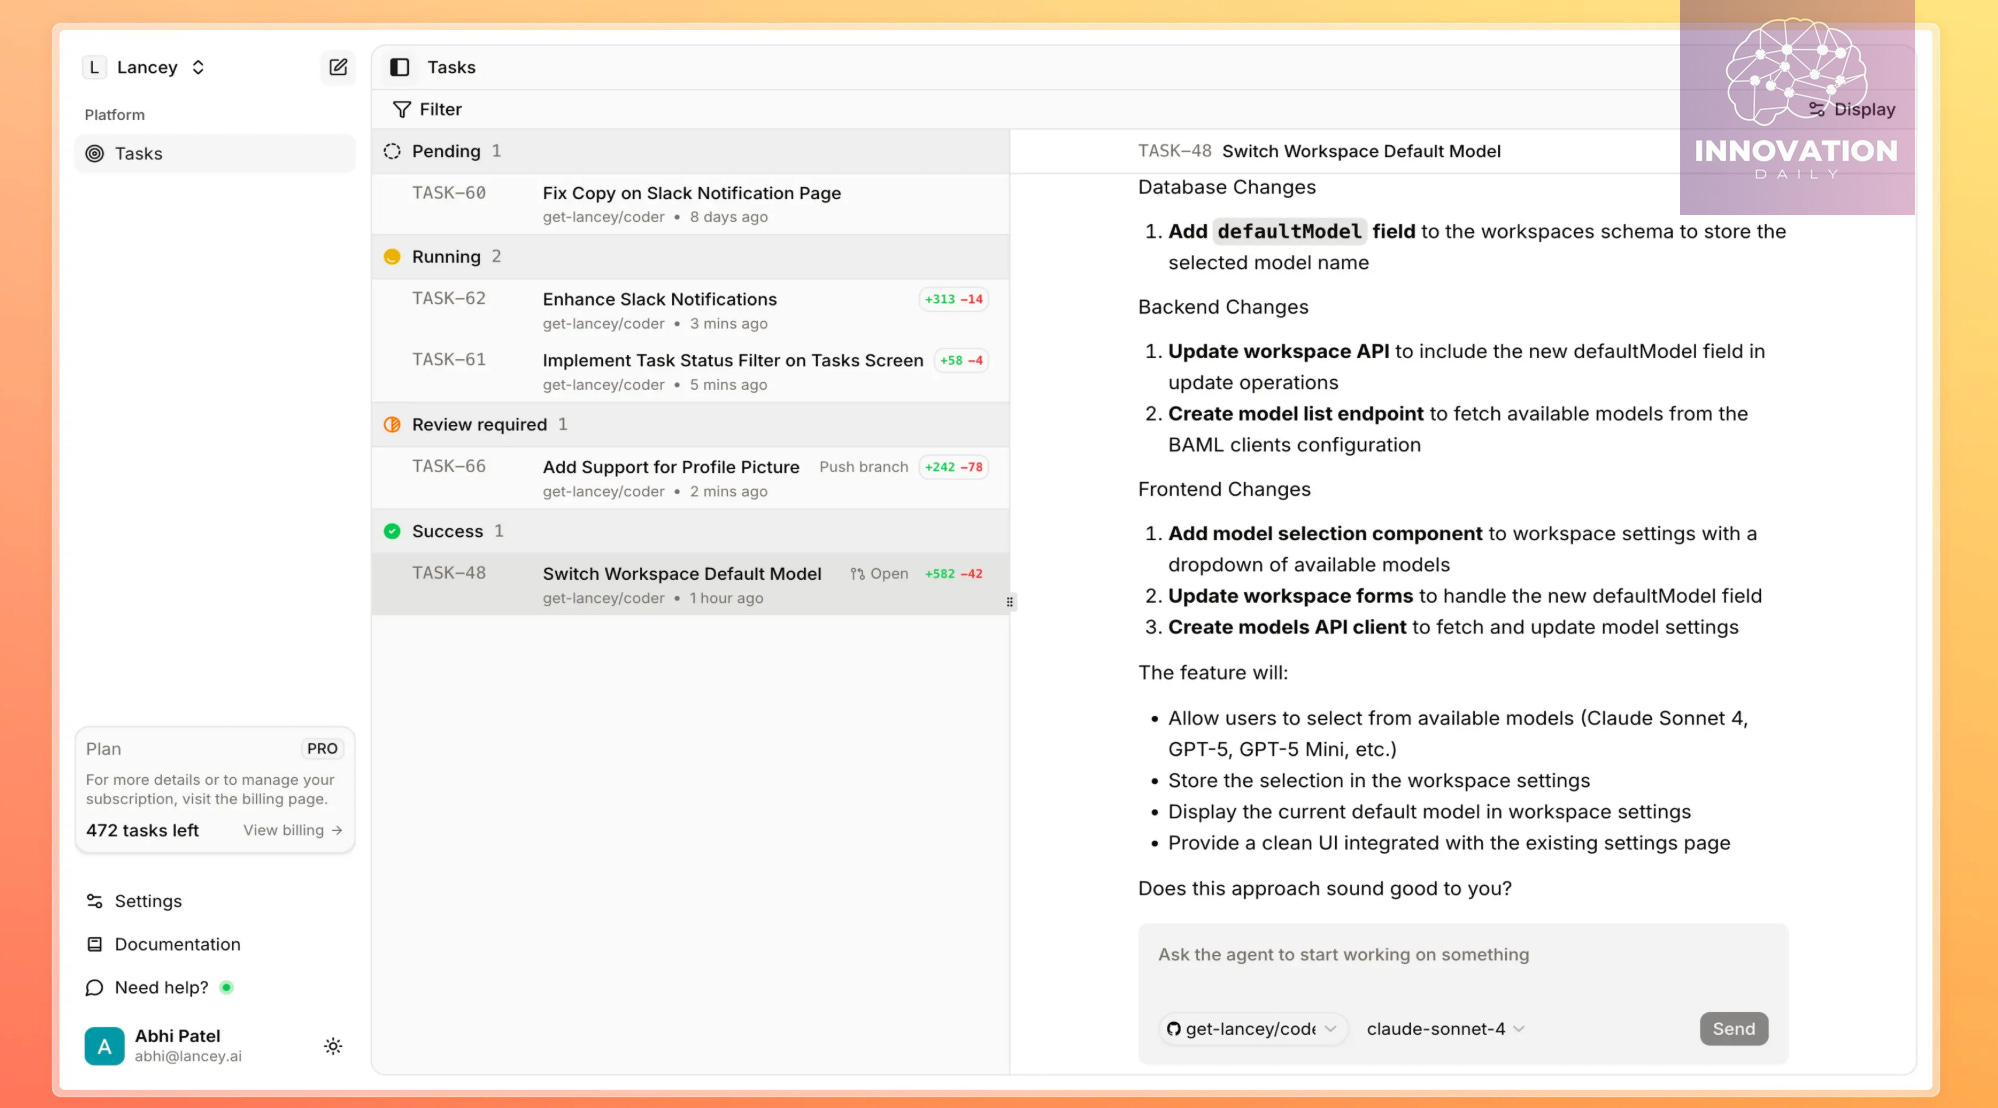Open the Display options

point(1852,109)
